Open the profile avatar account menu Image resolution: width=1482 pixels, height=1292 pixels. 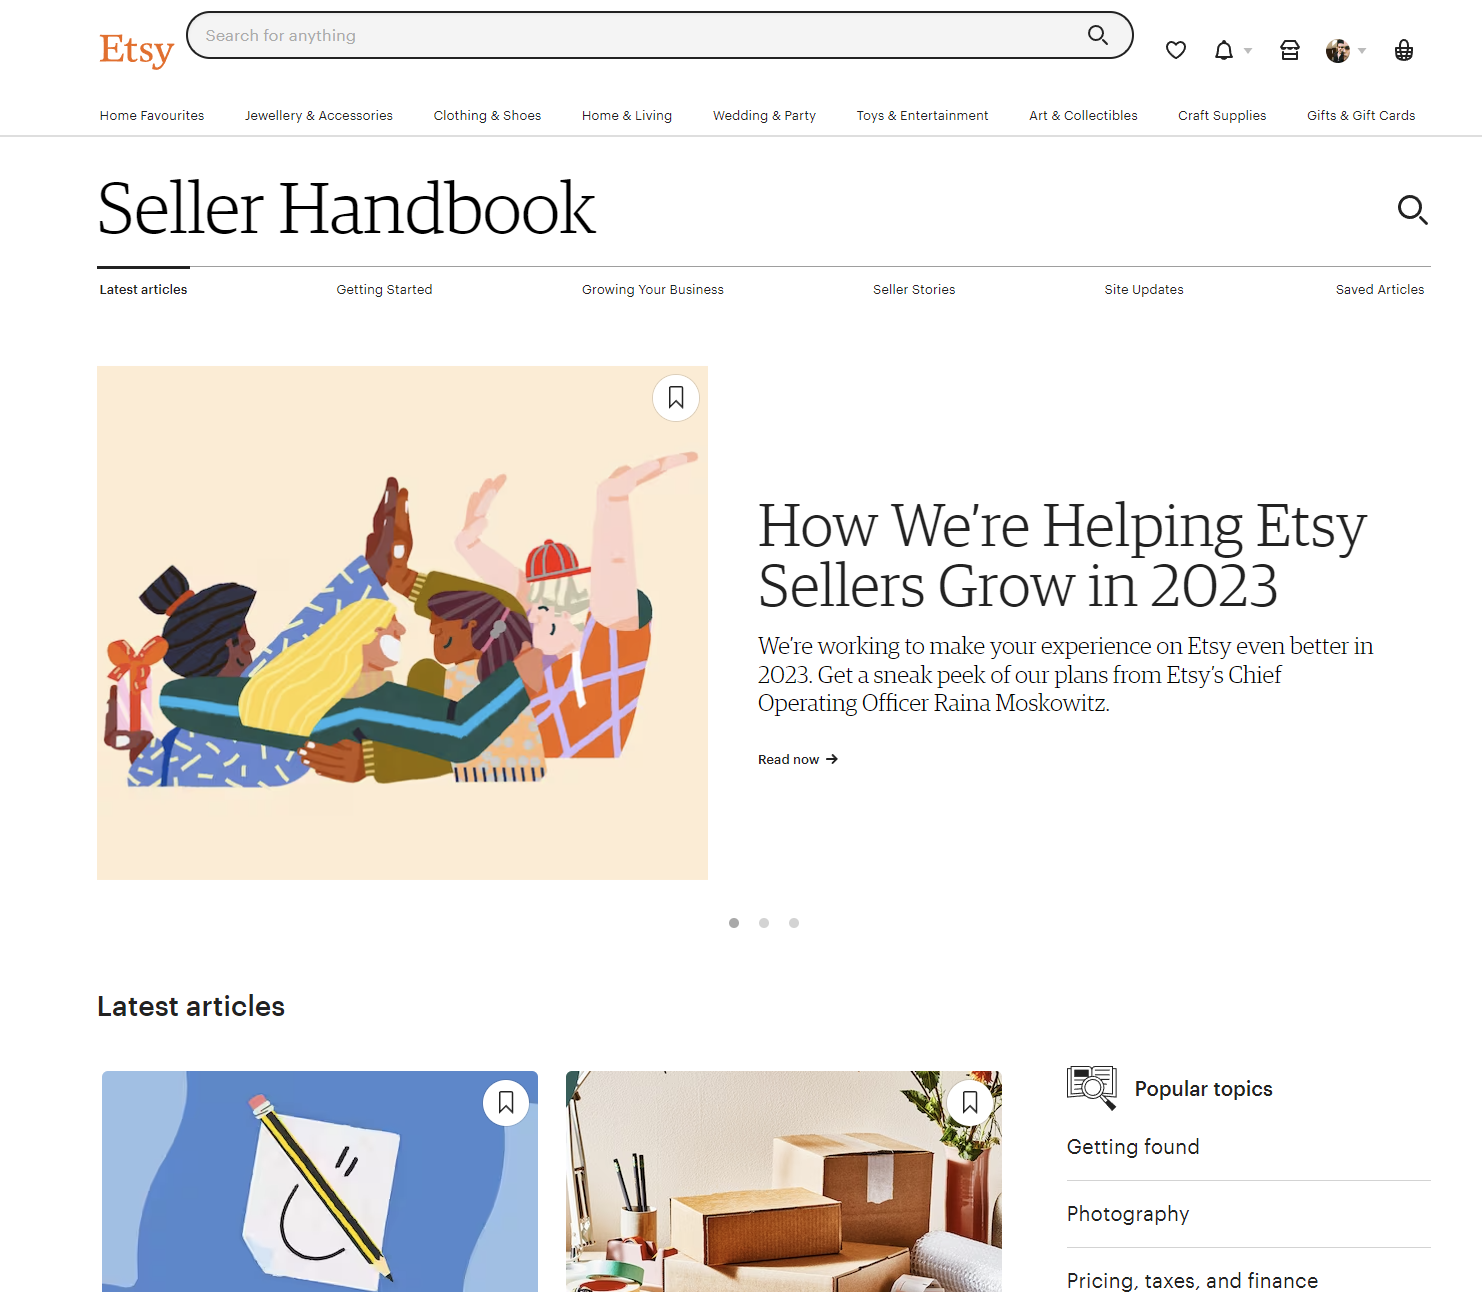[1346, 50]
